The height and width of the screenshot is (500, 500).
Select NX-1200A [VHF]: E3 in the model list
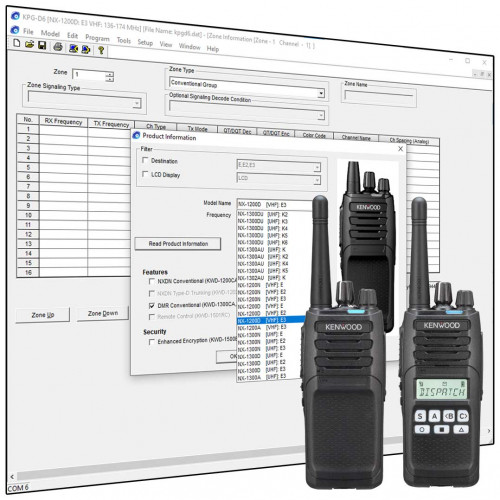click(262, 327)
